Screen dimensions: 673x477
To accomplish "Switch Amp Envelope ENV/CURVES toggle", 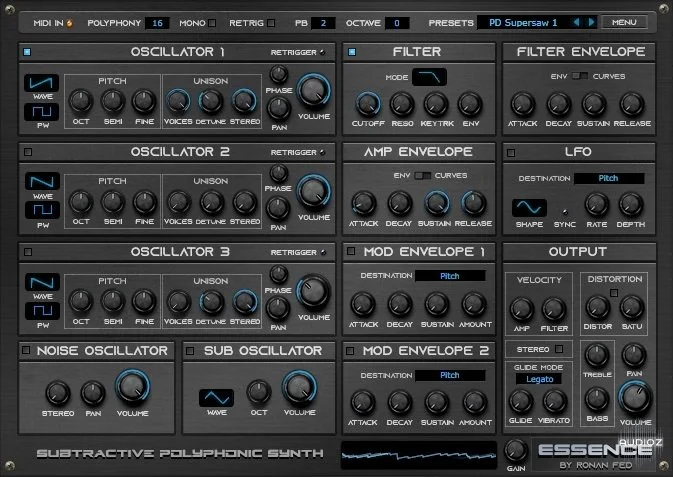I will click(422, 176).
